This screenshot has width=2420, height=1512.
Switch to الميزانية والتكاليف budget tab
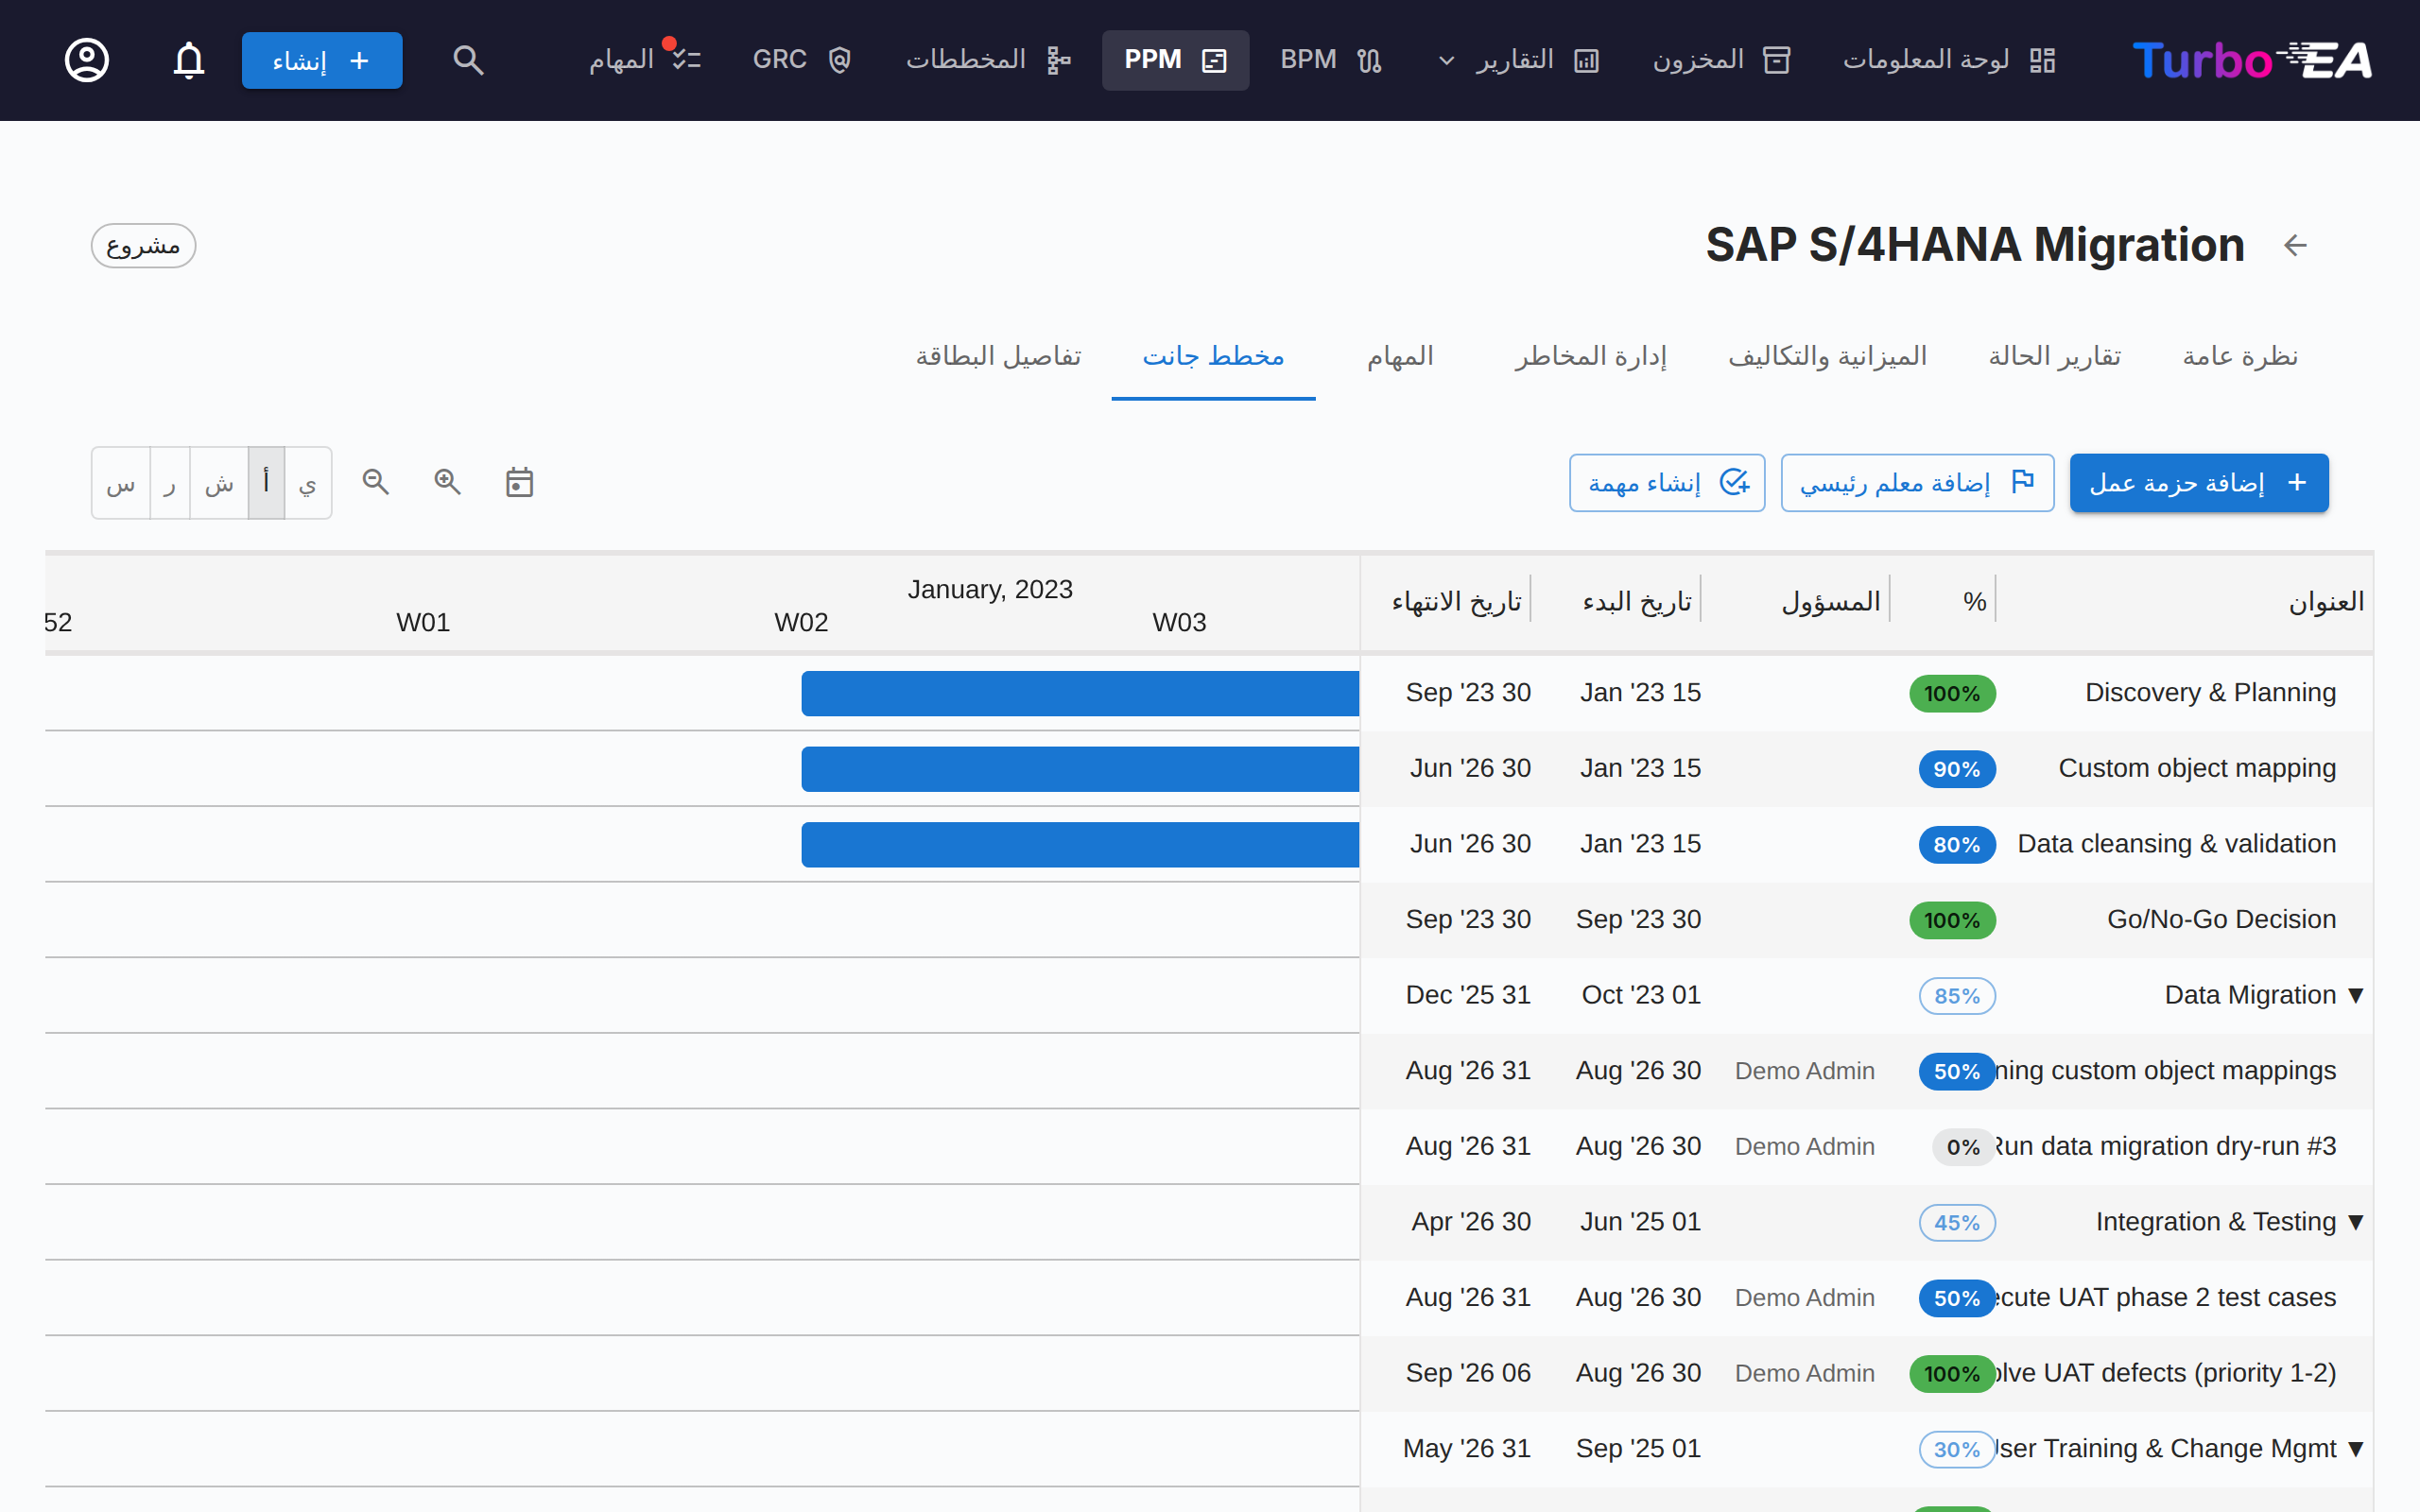pyautogui.click(x=1827, y=356)
